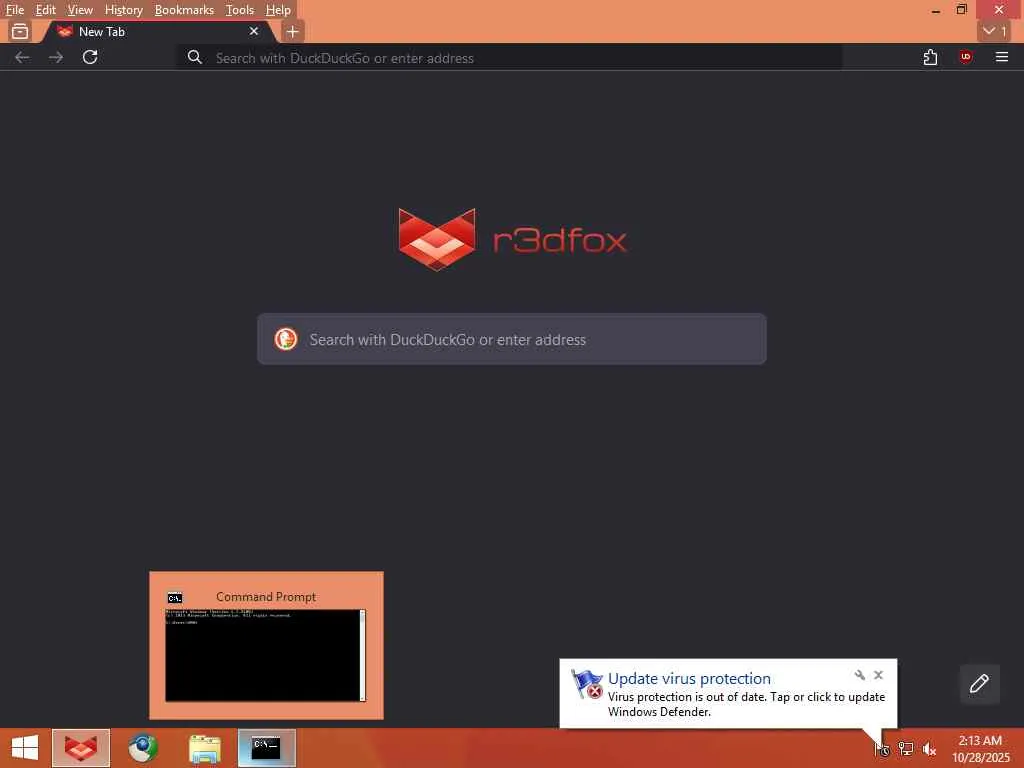1024x768 pixels.
Task: Open the History menu
Action: [123, 10]
